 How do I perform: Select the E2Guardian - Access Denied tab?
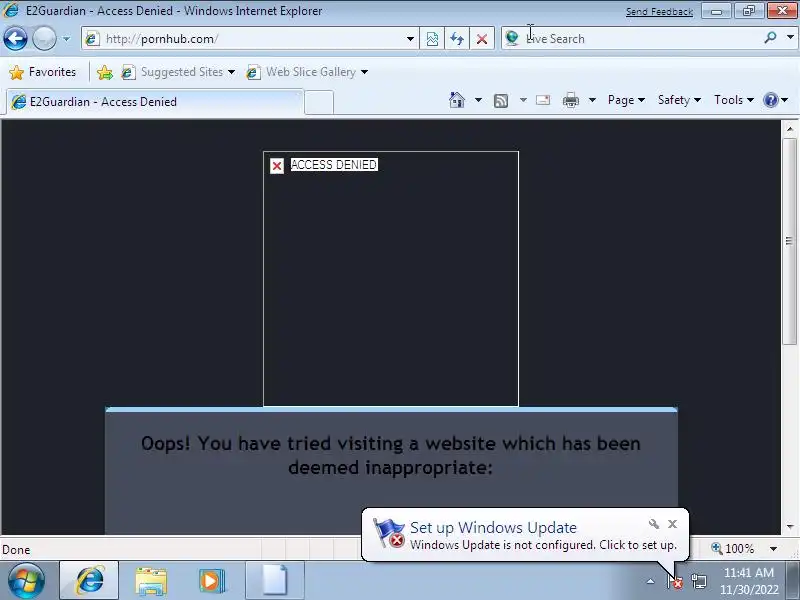(x=155, y=102)
